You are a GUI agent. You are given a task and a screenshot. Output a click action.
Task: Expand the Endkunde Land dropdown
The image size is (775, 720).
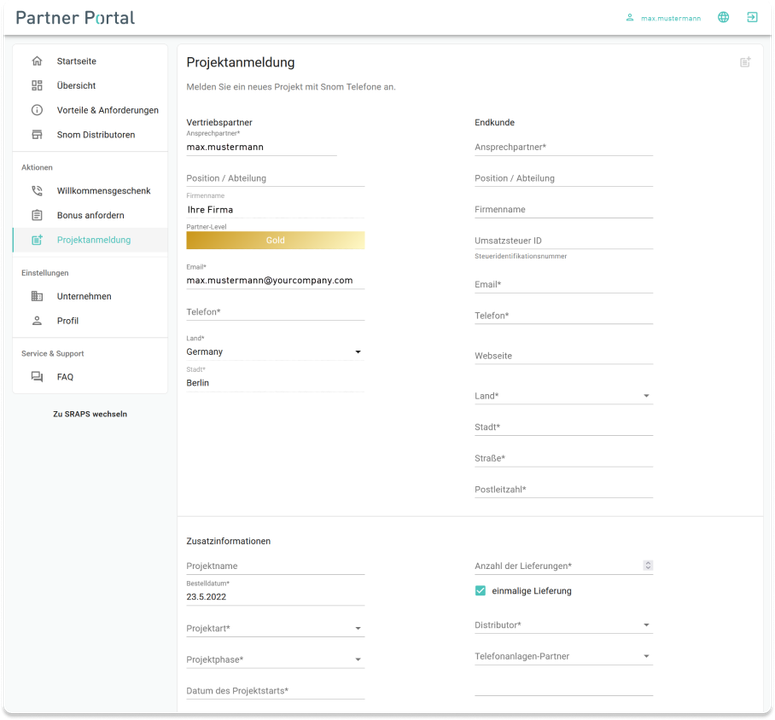tap(646, 396)
